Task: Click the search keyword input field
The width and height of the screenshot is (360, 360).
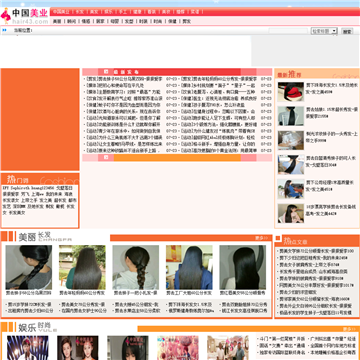Action: click(x=288, y=31)
